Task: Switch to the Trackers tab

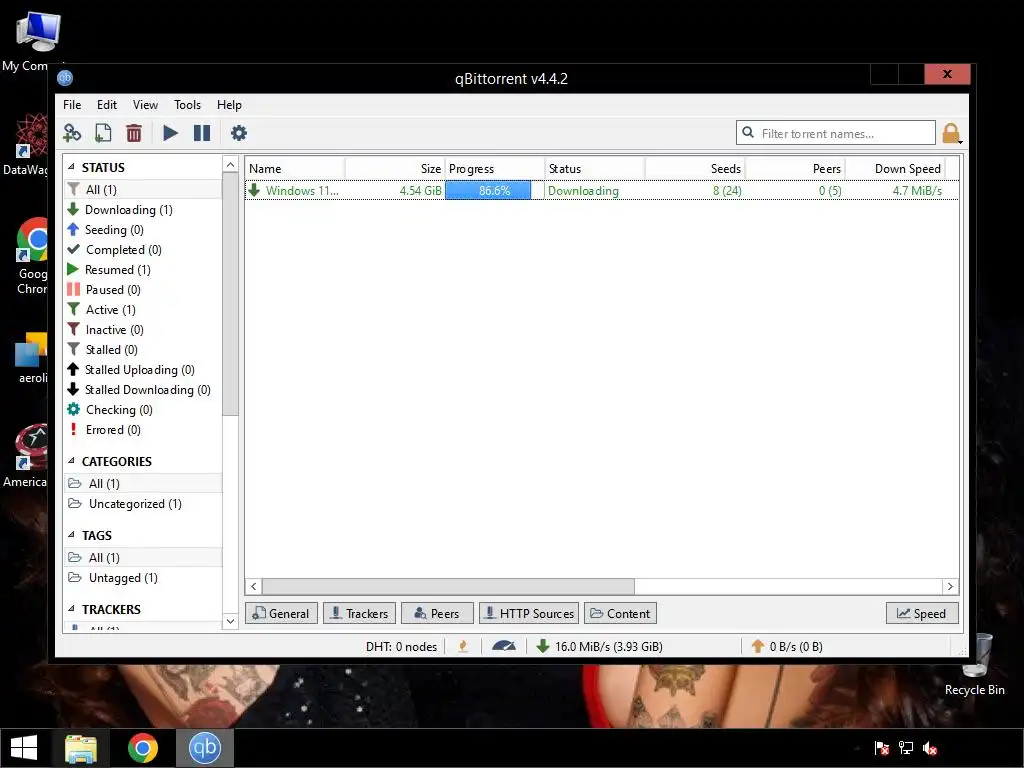Action: tap(359, 613)
